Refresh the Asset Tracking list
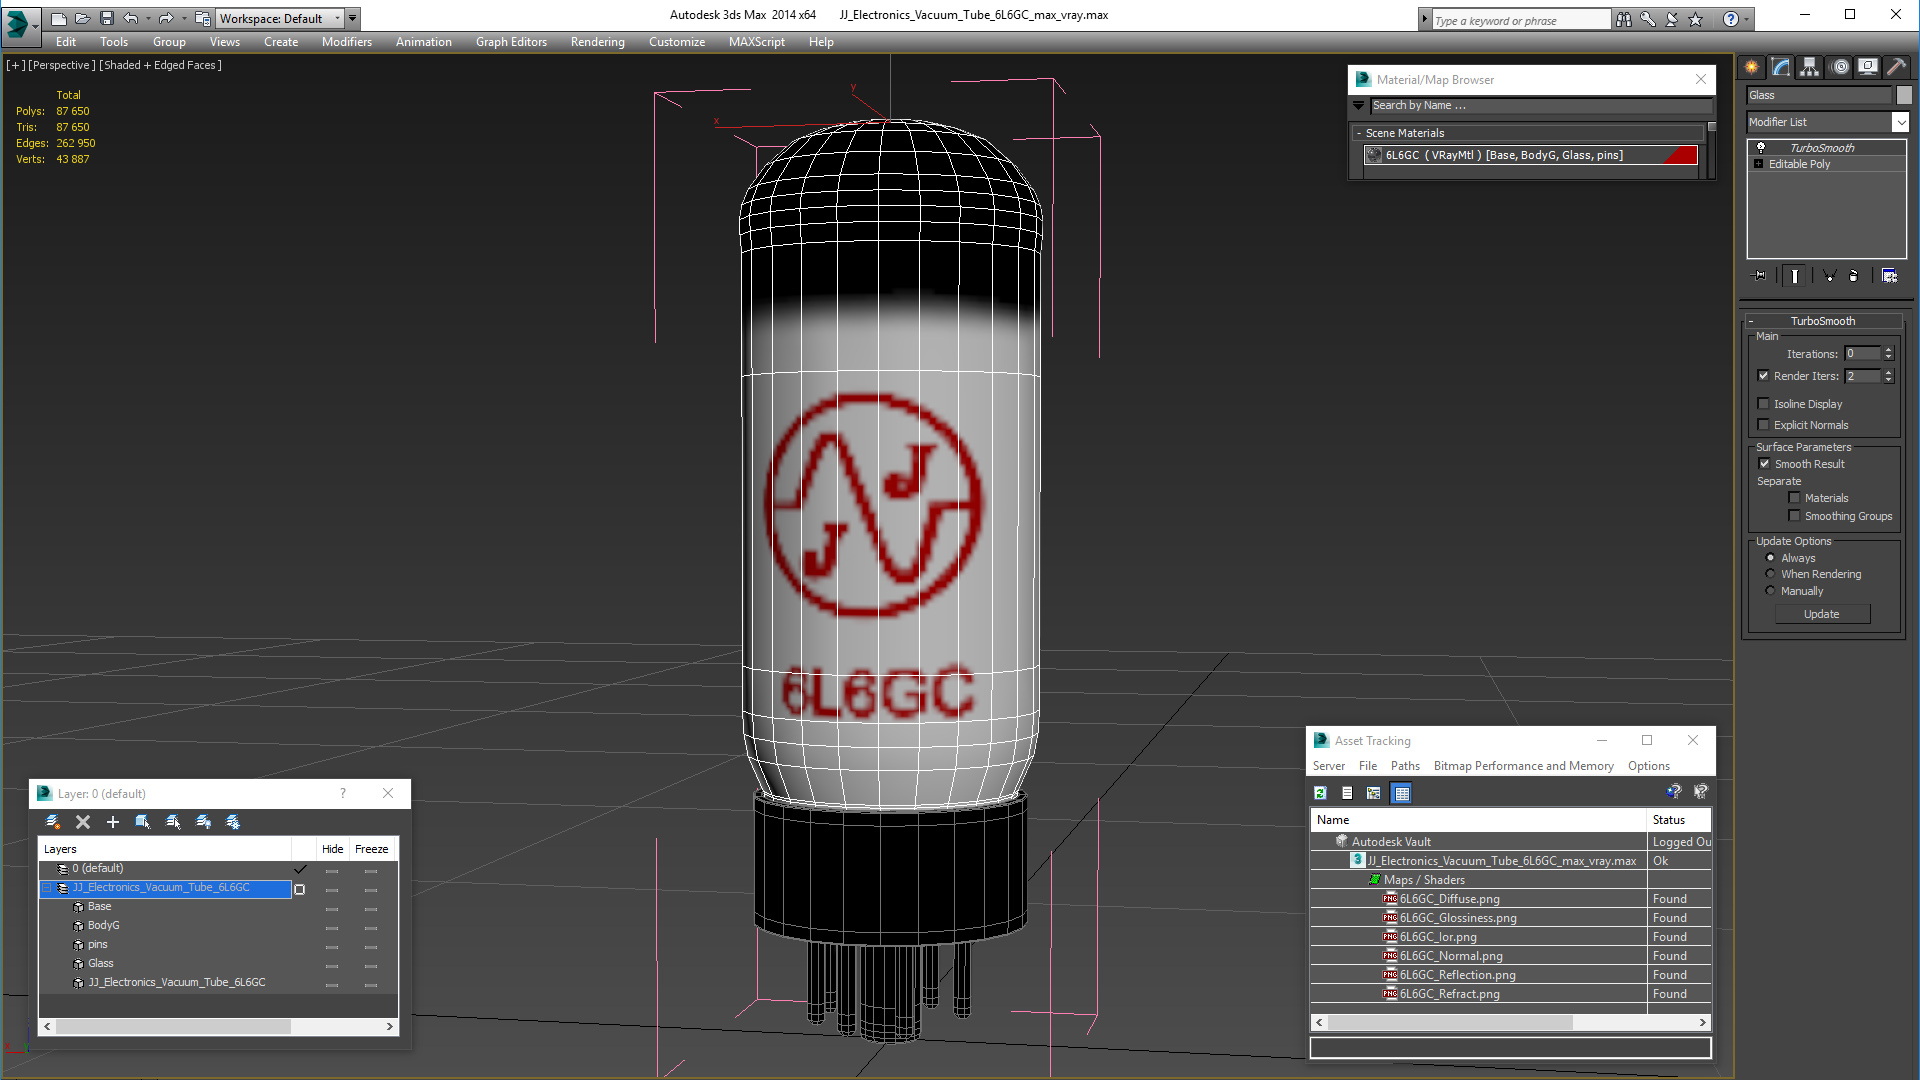1920x1080 pixels. pyautogui.click(x=1320, y=793)
